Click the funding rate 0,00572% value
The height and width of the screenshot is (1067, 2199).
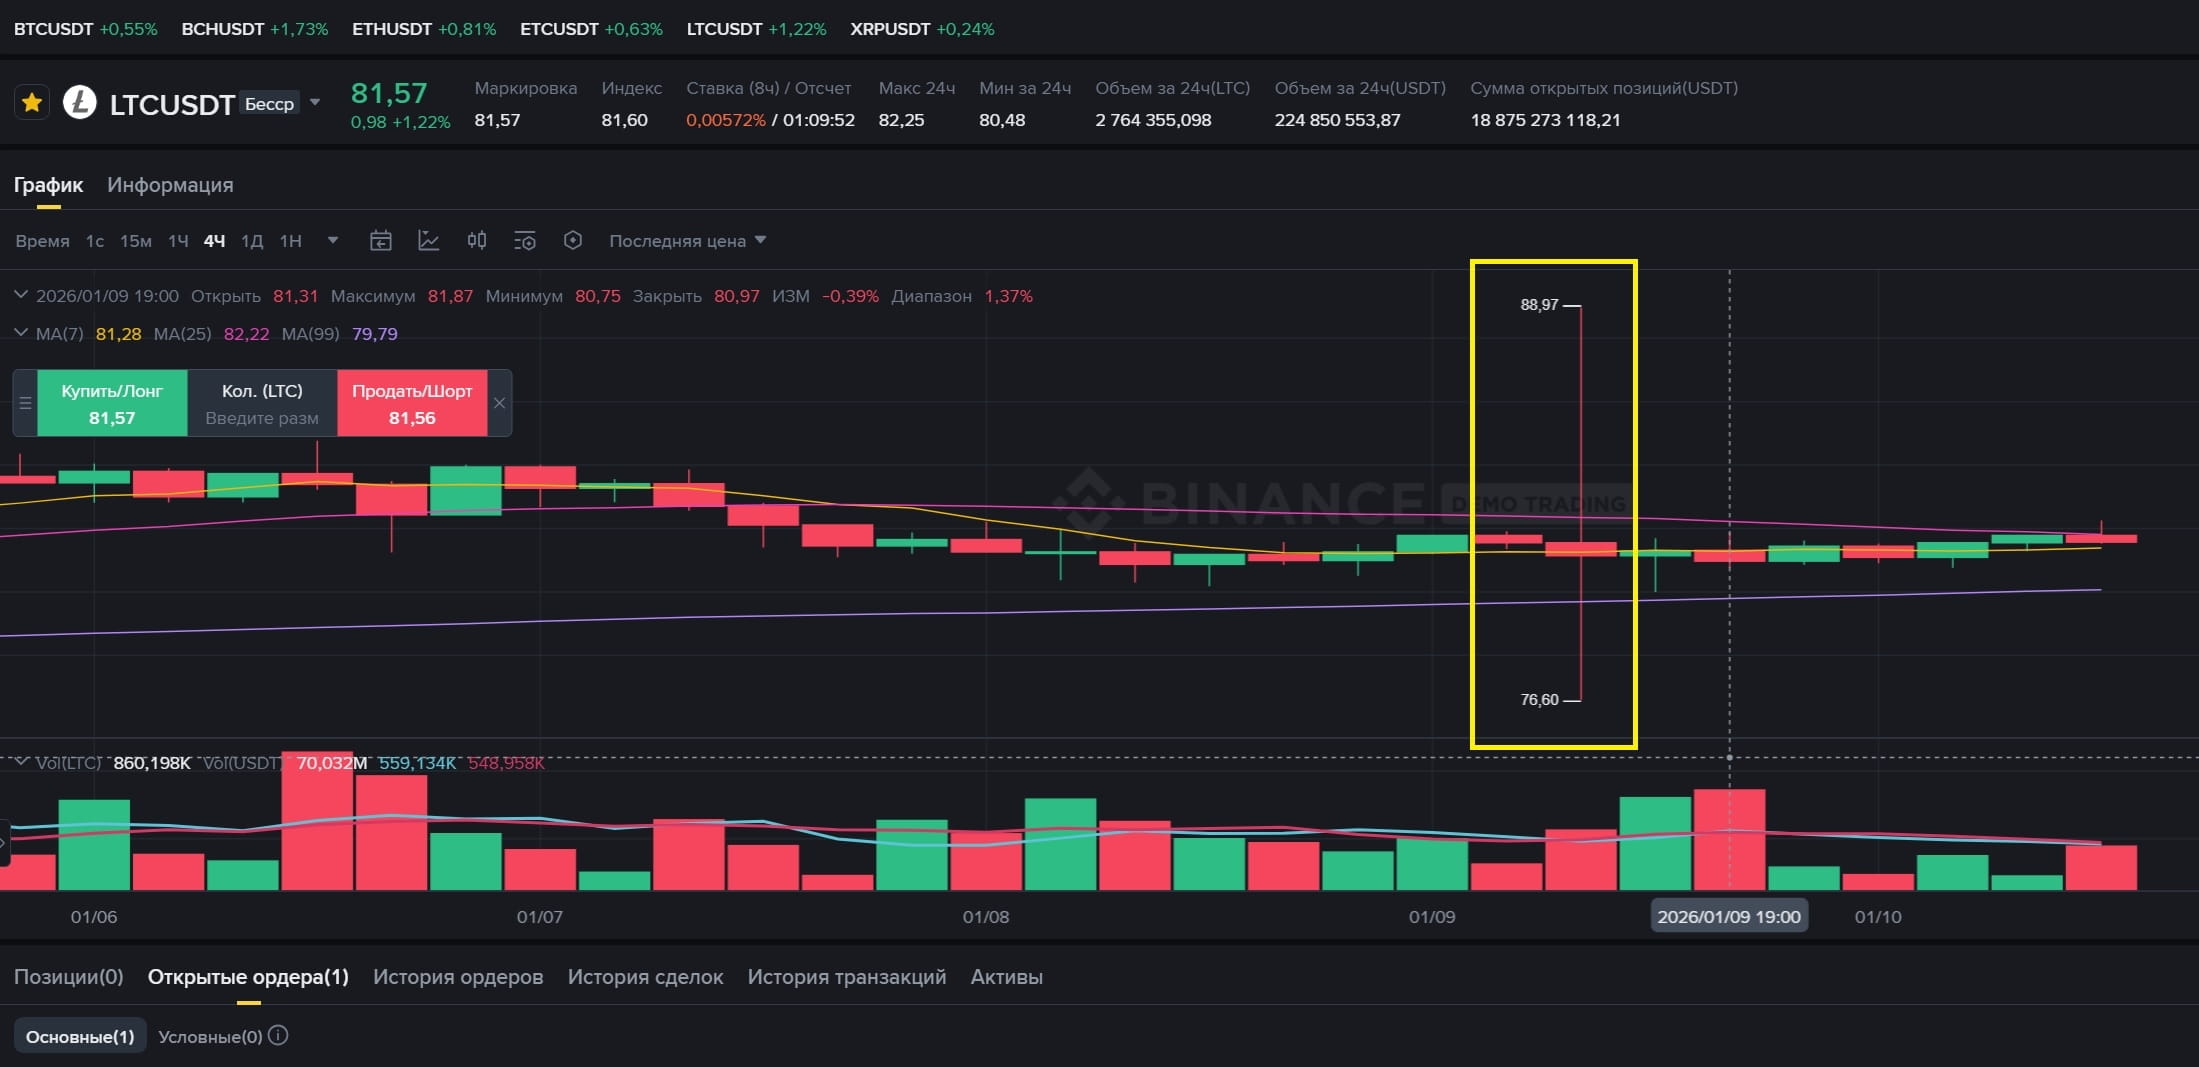click(726, 120)
